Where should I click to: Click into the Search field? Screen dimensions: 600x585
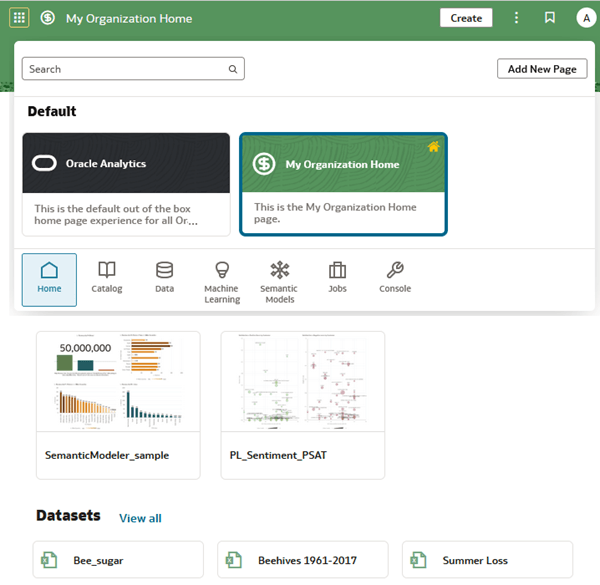click(133, 69)
